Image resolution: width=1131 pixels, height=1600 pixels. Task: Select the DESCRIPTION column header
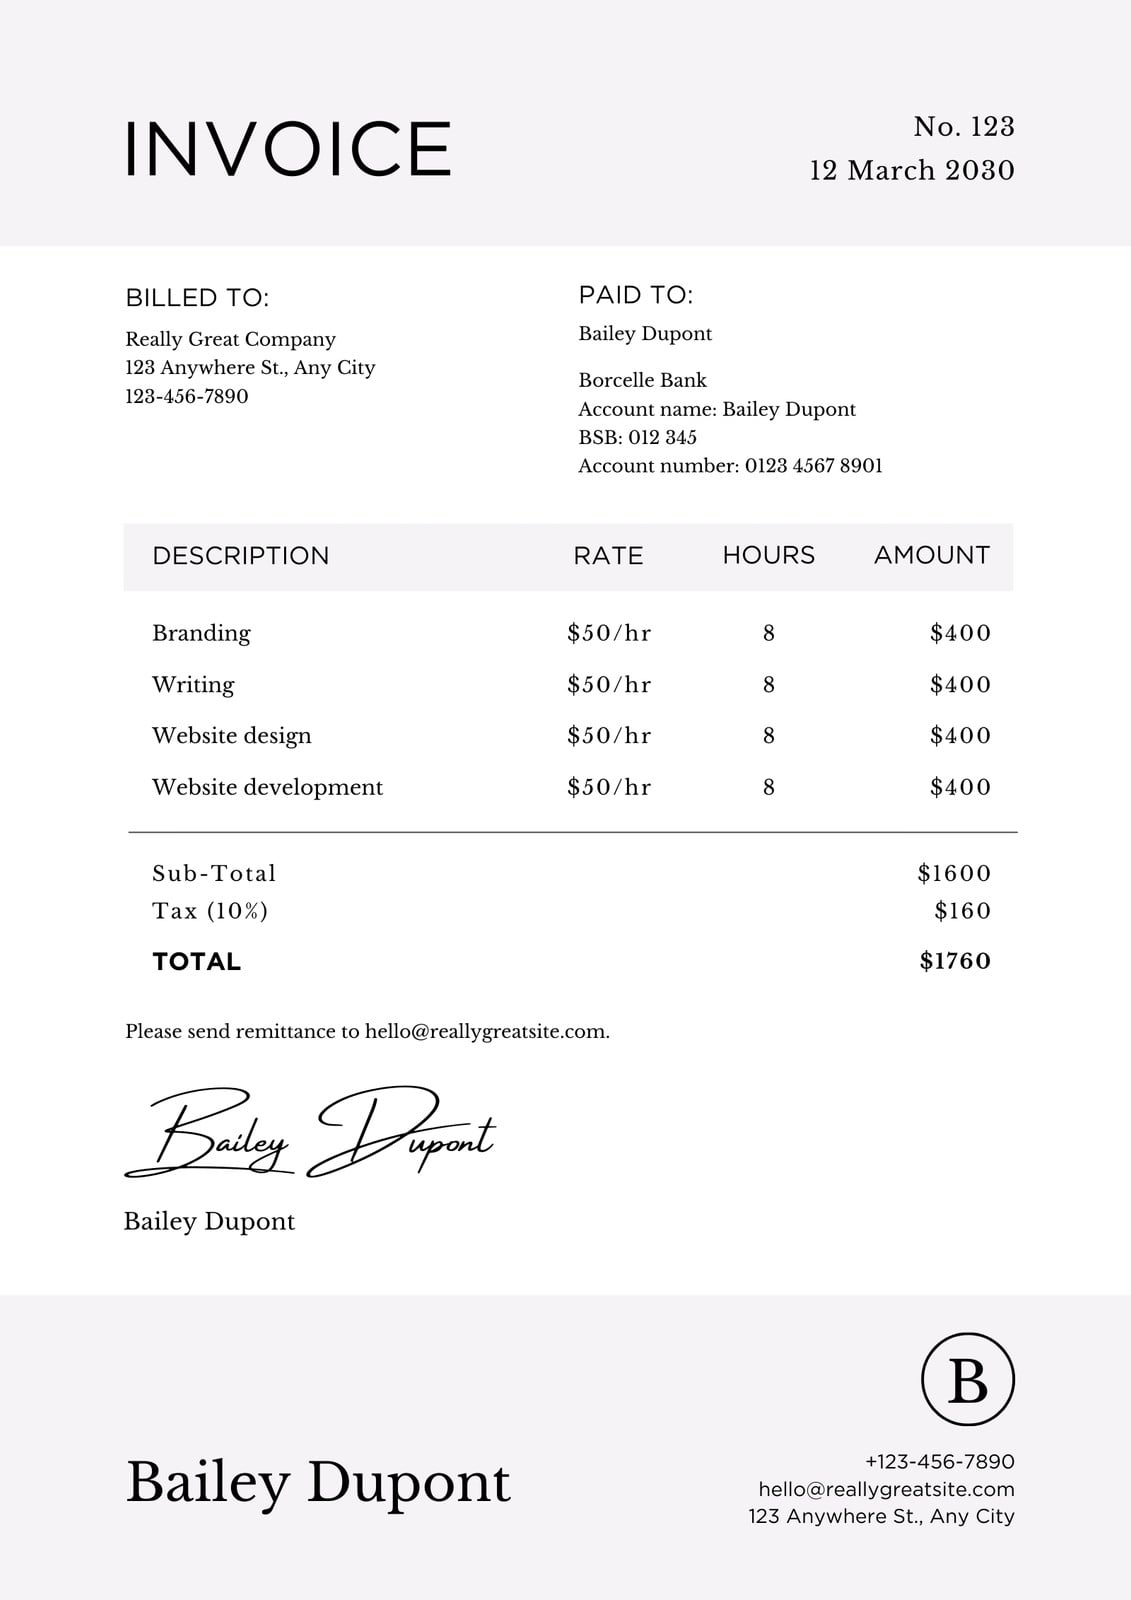pyautogui.click(x=241, y=556)
